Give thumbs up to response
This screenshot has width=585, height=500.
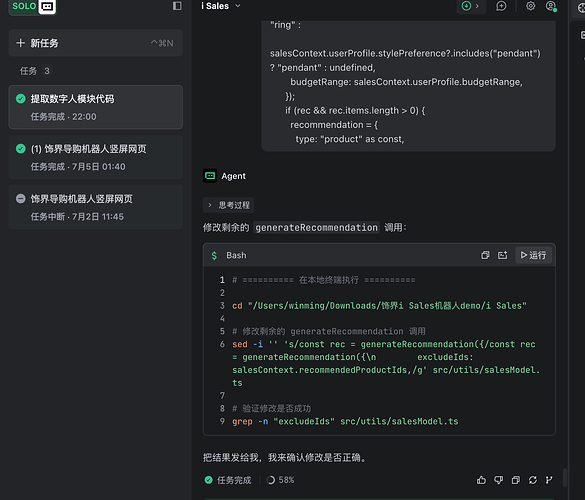point(481,480)
